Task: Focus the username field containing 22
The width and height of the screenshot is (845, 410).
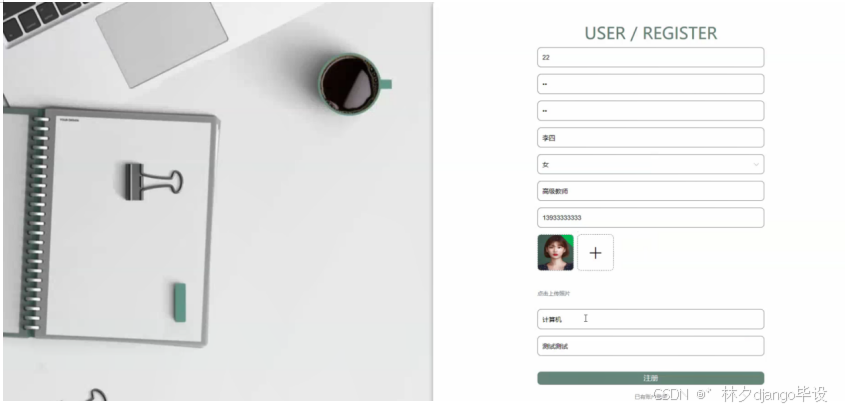Action: [650, 57]
